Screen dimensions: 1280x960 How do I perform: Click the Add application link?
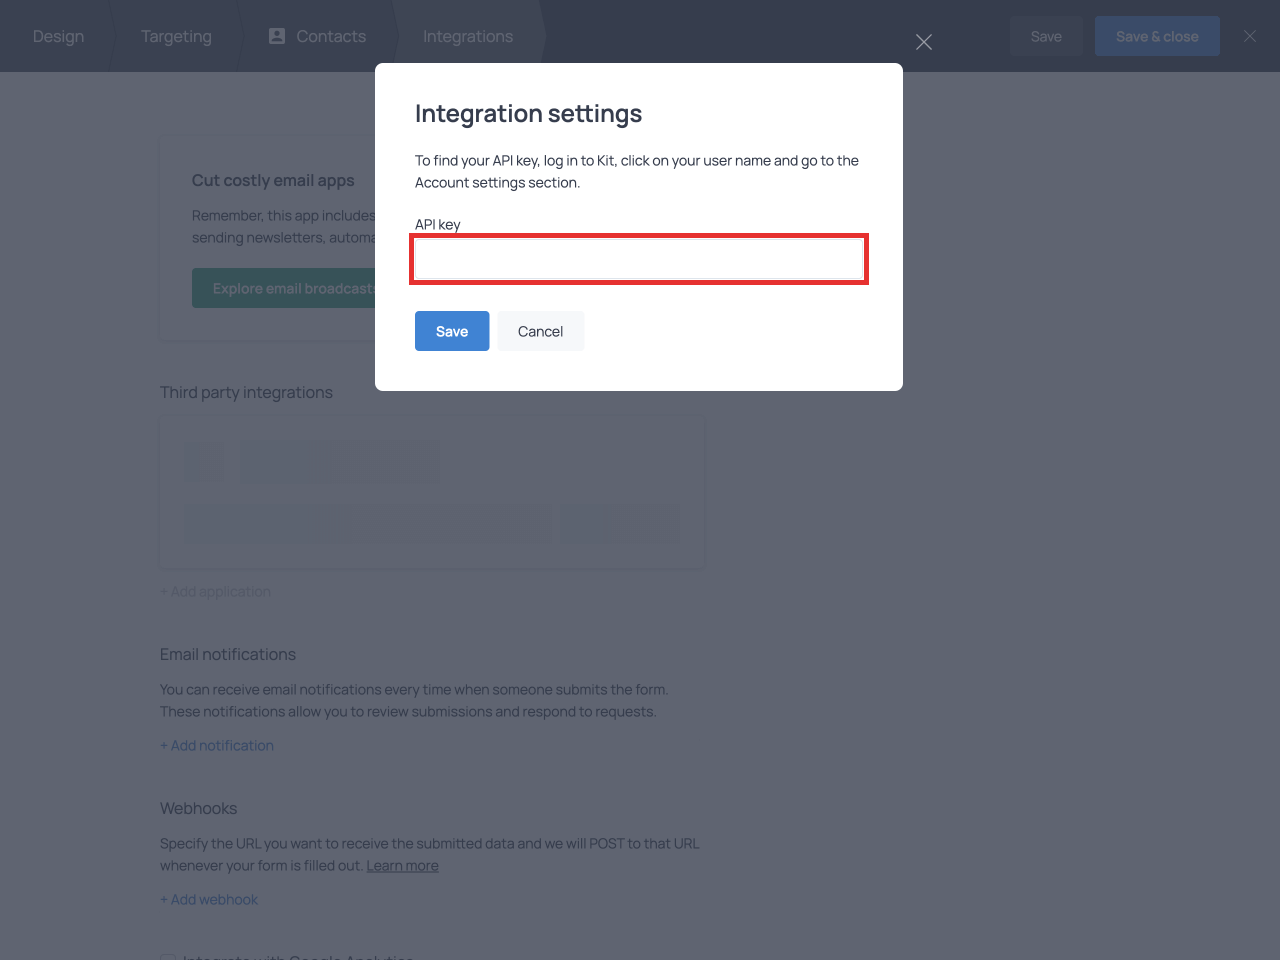tap(215, 592)
